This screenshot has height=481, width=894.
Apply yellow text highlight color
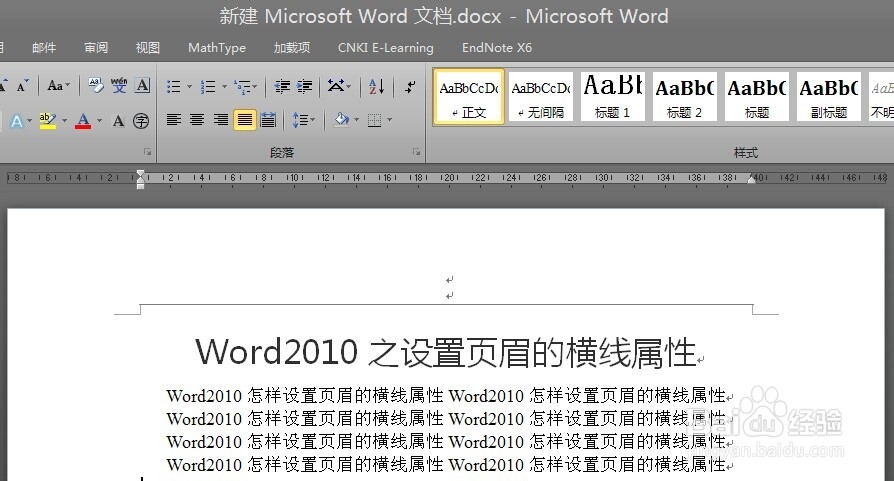pyautogui.click(x=48, y=121)
